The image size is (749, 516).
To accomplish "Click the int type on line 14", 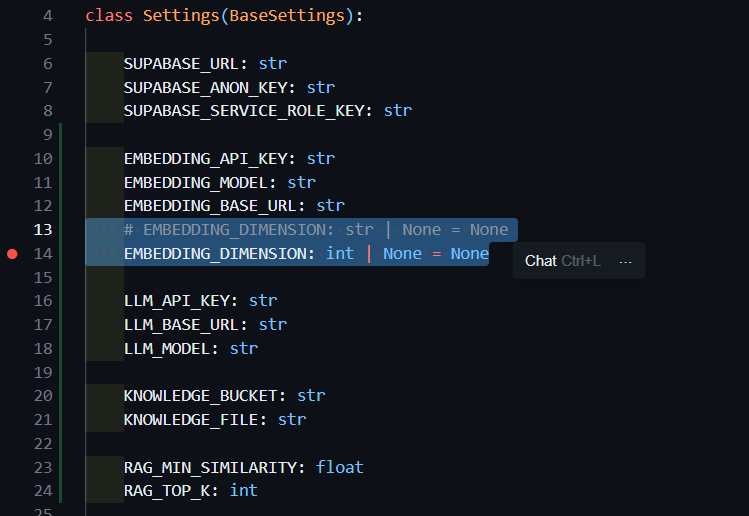I will click(x=340, y=254).
